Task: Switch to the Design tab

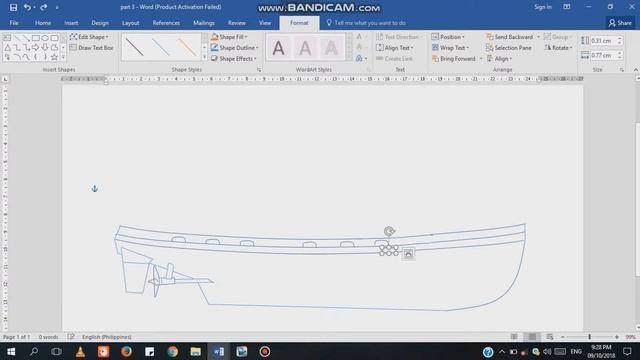Action: [x=100, y=23]
